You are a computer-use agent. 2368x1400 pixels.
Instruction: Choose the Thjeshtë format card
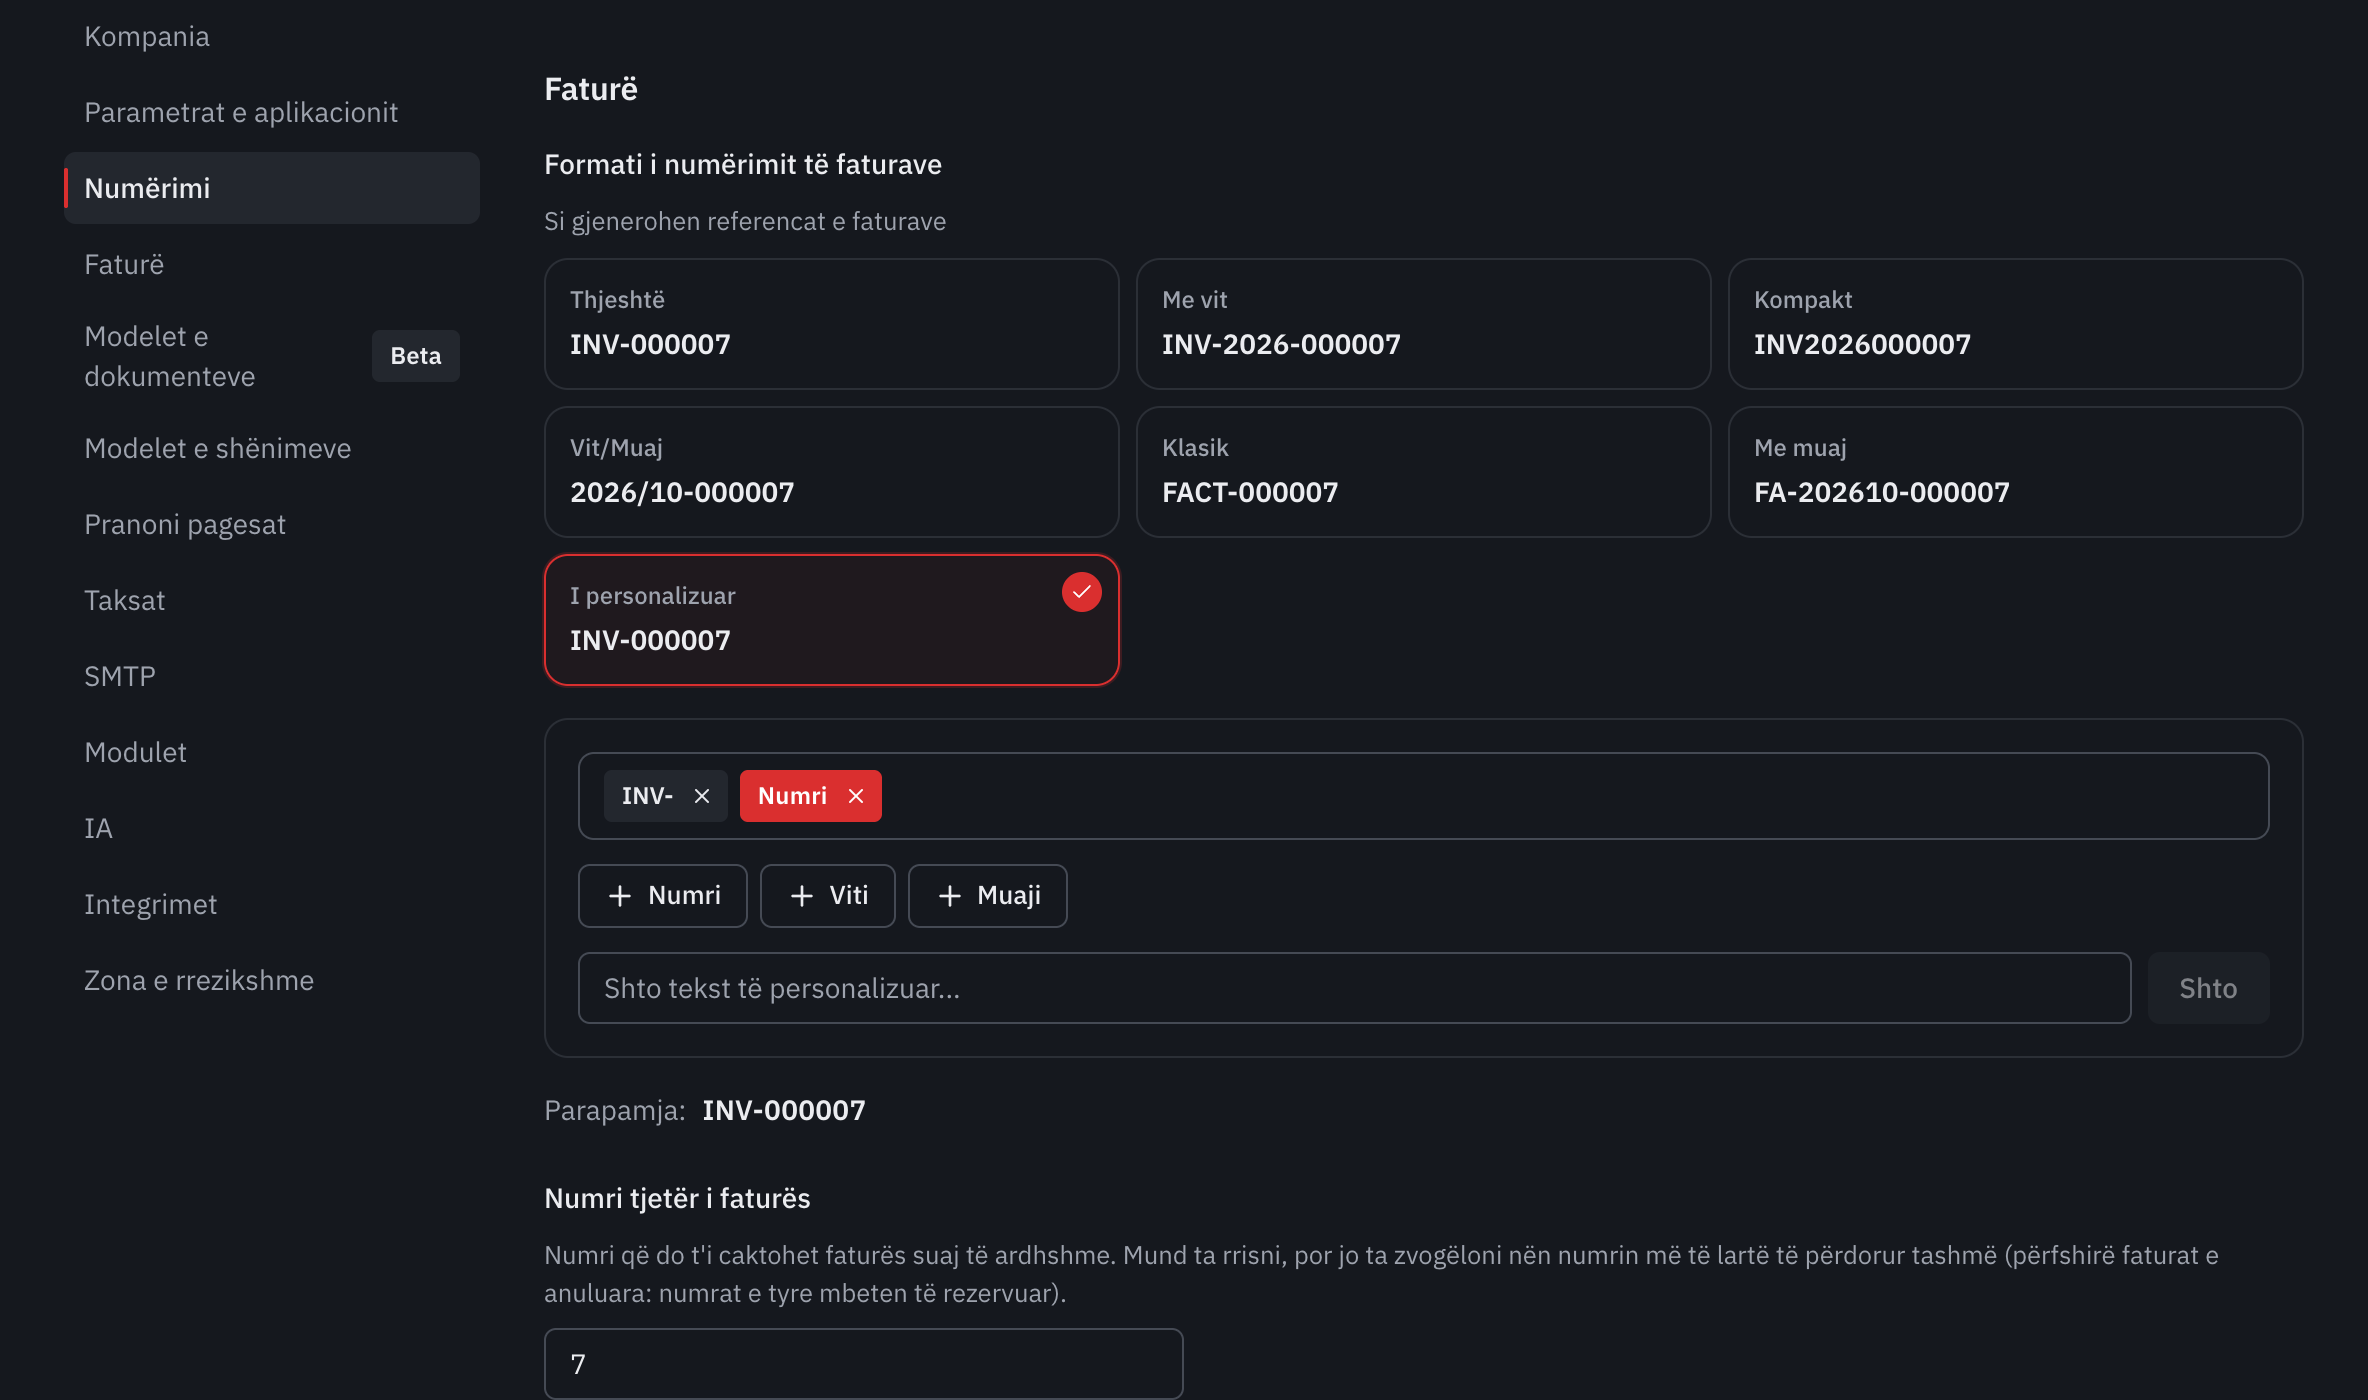(x=831, y=324)
